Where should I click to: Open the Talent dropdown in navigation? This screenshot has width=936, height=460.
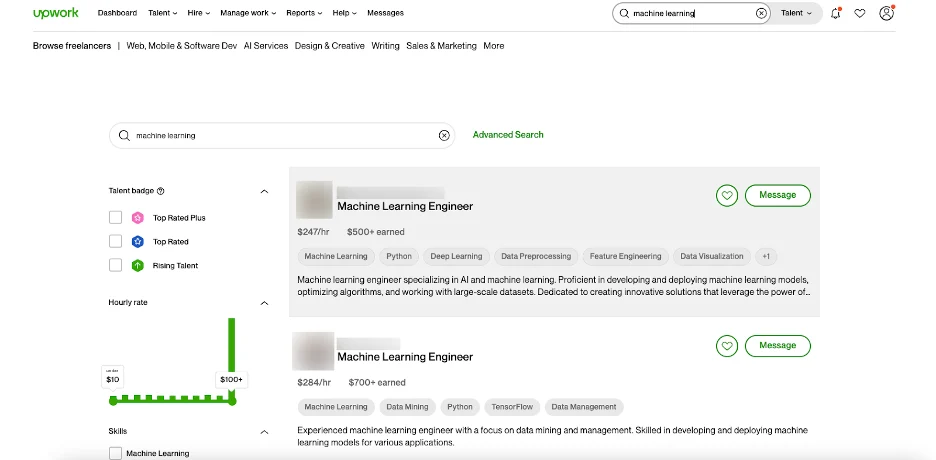[162, 13]
